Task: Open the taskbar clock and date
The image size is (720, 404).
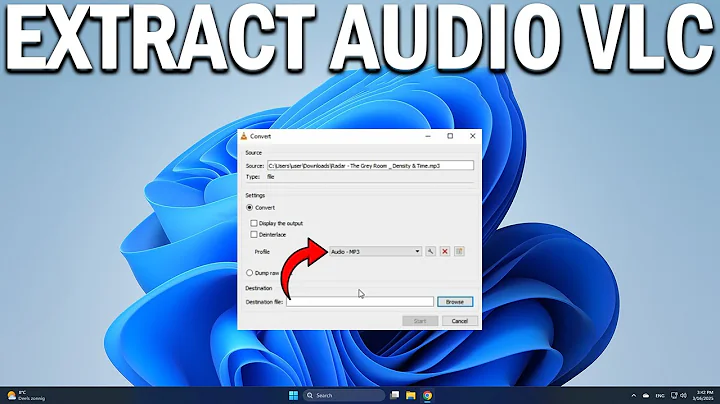Action: 705,395
